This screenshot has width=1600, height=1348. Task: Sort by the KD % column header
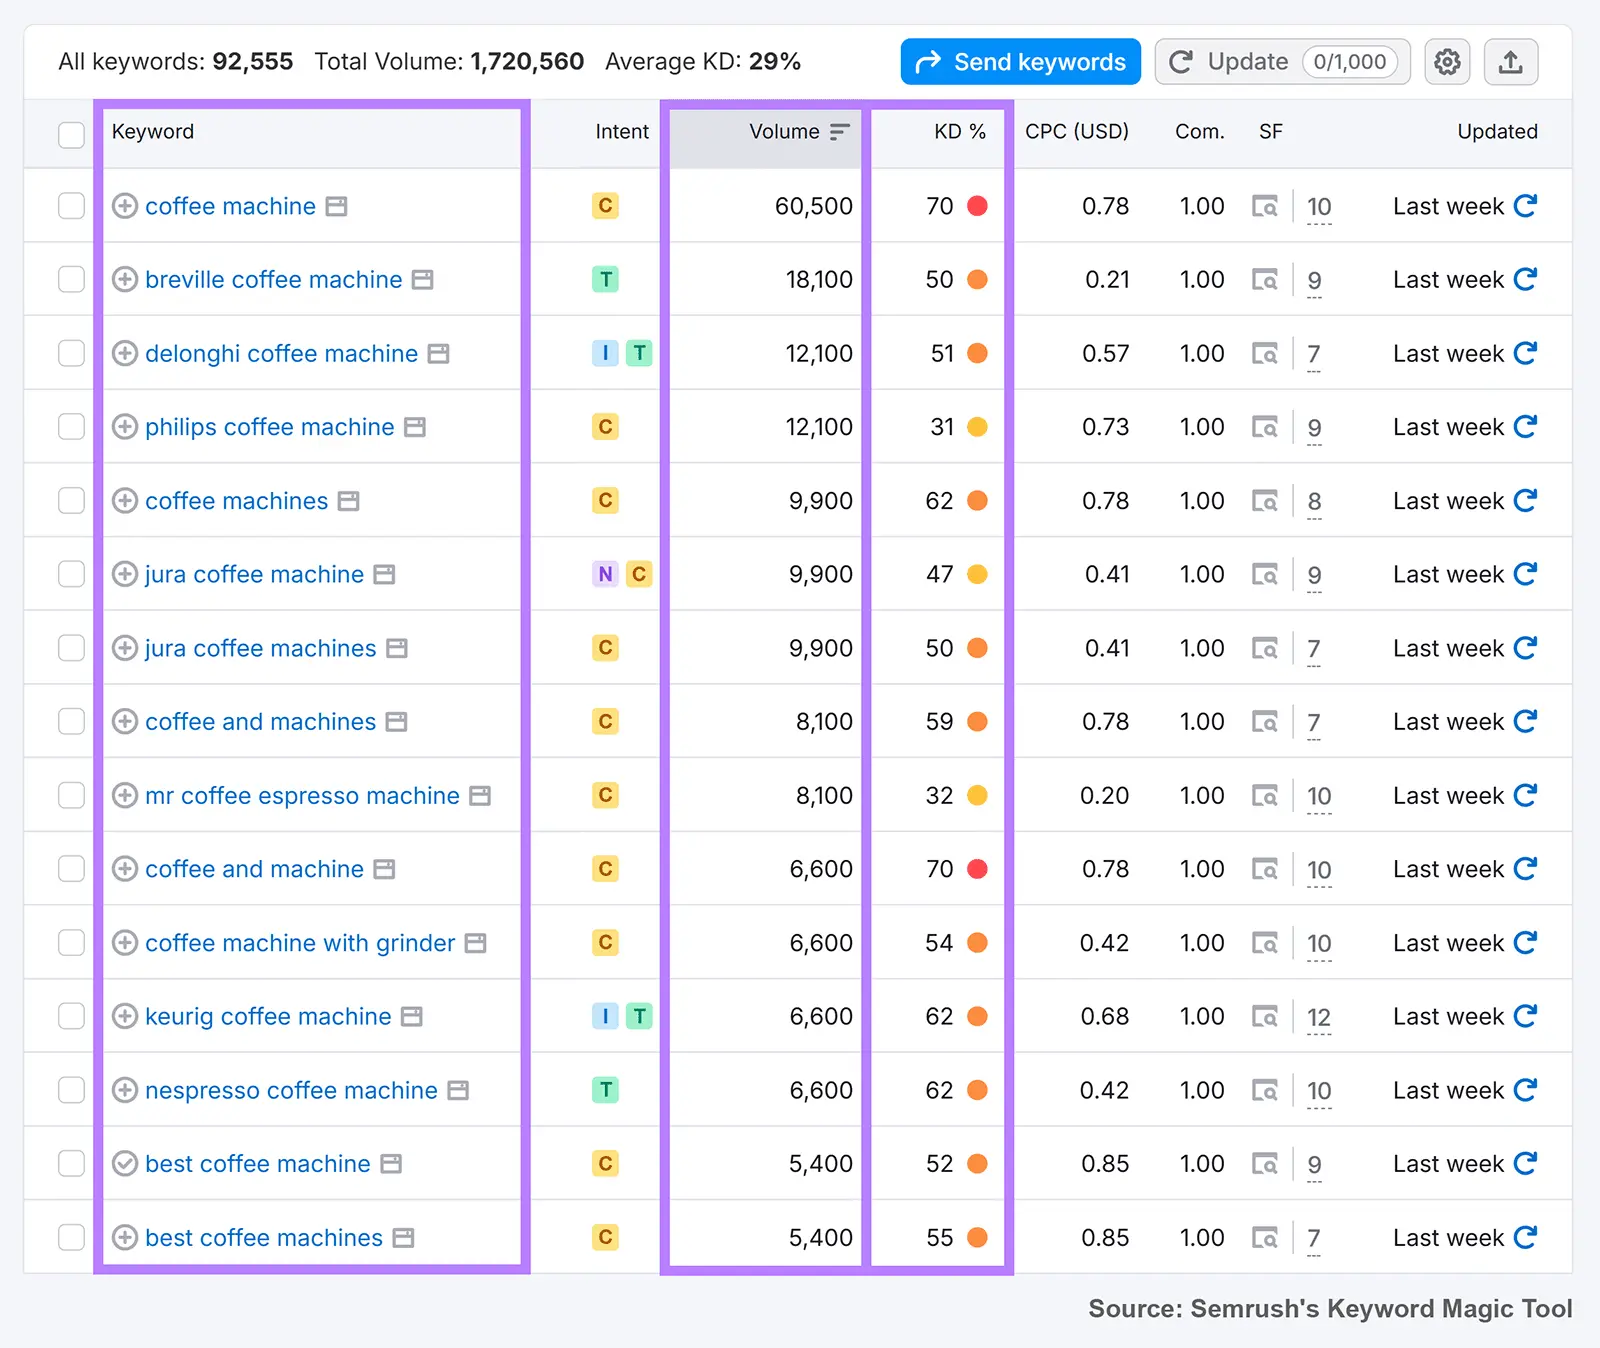(x=960, y=131)
